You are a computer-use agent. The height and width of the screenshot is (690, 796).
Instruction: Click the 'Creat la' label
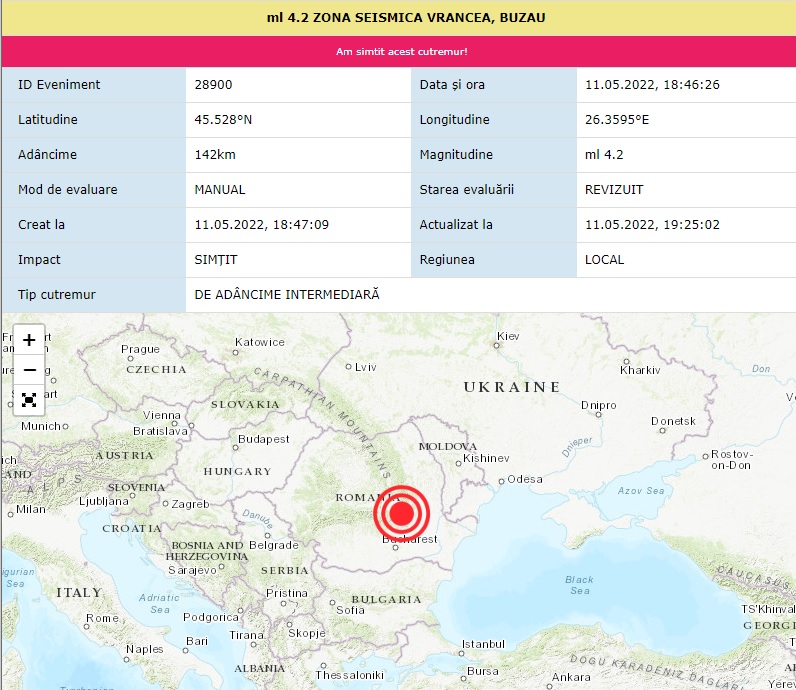click(x=41, y=224)
